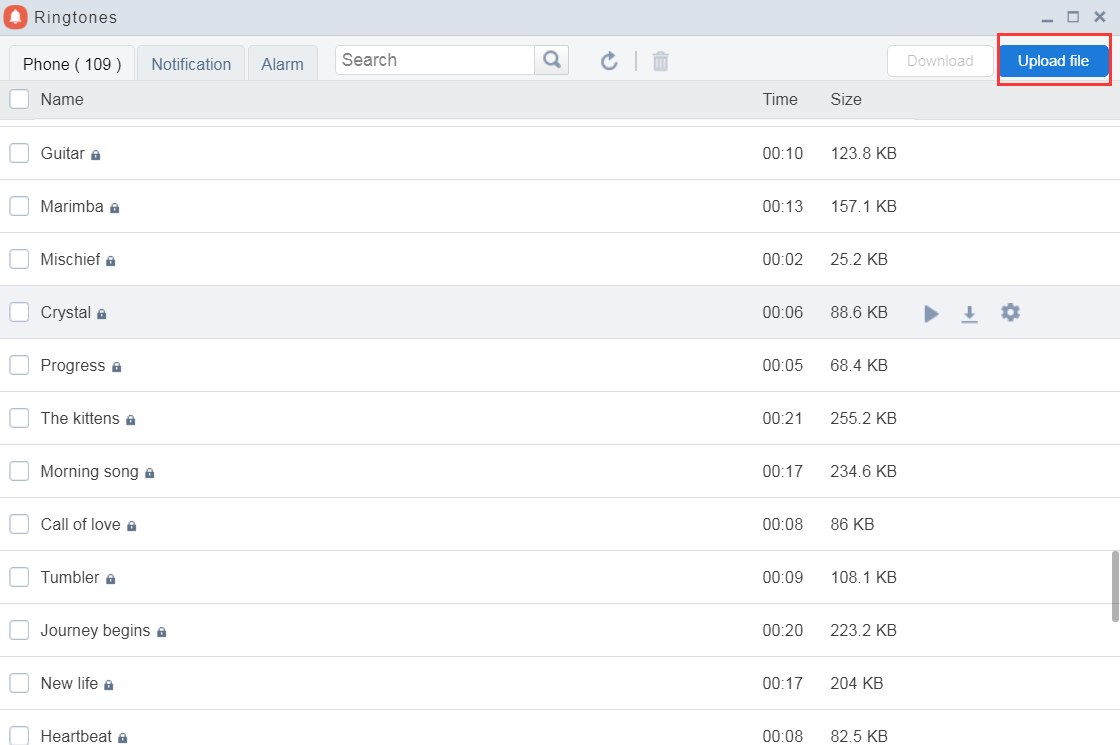Click the Upload file button
Viewport: 1120px width, 745px height.
coord(1053,61)
